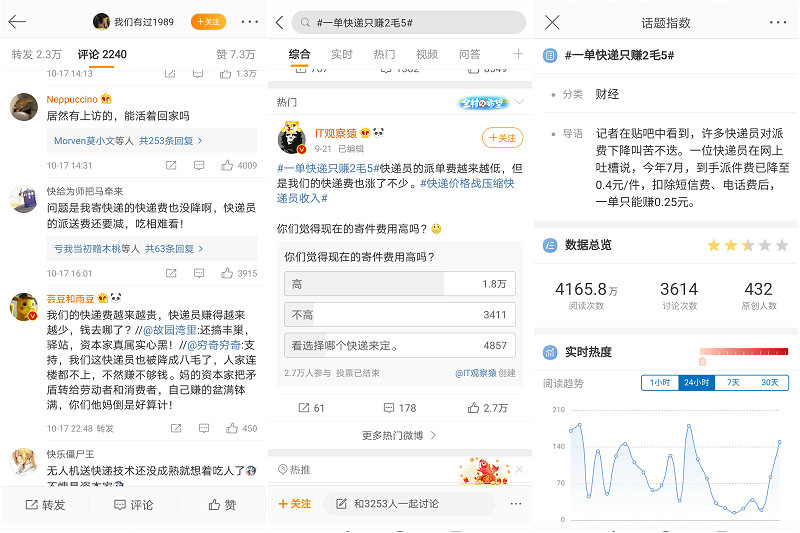Viewport: 800px width, 533px height.
Task: Expand 更多热门微博 section
Action: tap(399, 436)
